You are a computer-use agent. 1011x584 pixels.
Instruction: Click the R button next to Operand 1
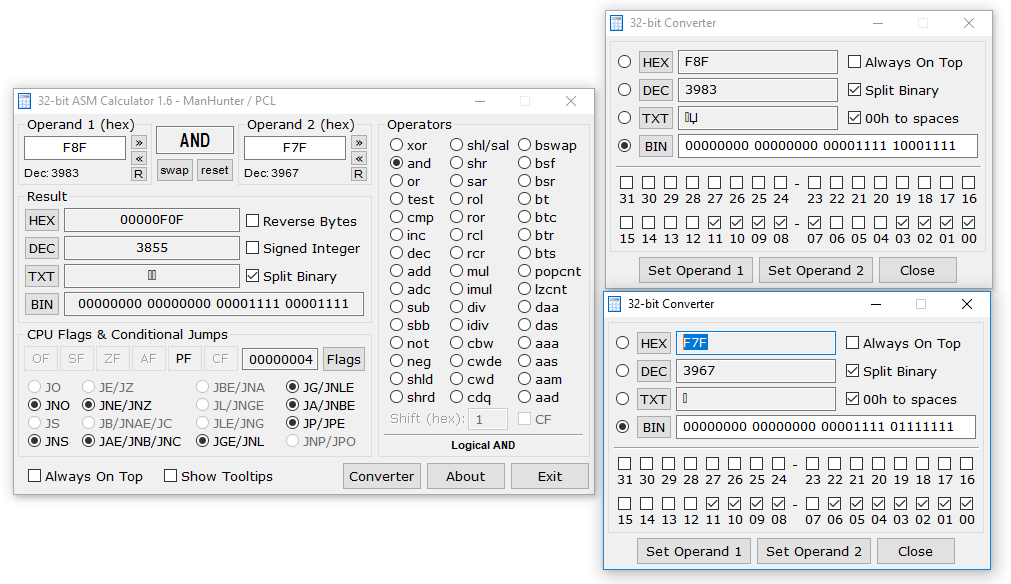[x=139, y=174]
